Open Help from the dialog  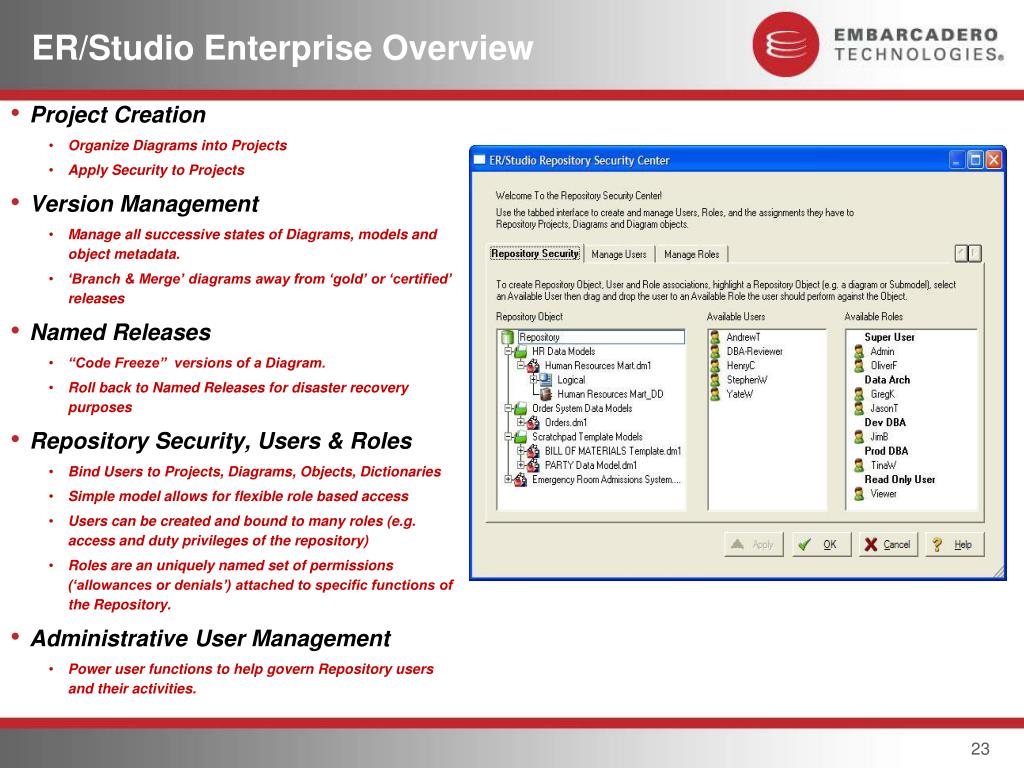[954, 544]
